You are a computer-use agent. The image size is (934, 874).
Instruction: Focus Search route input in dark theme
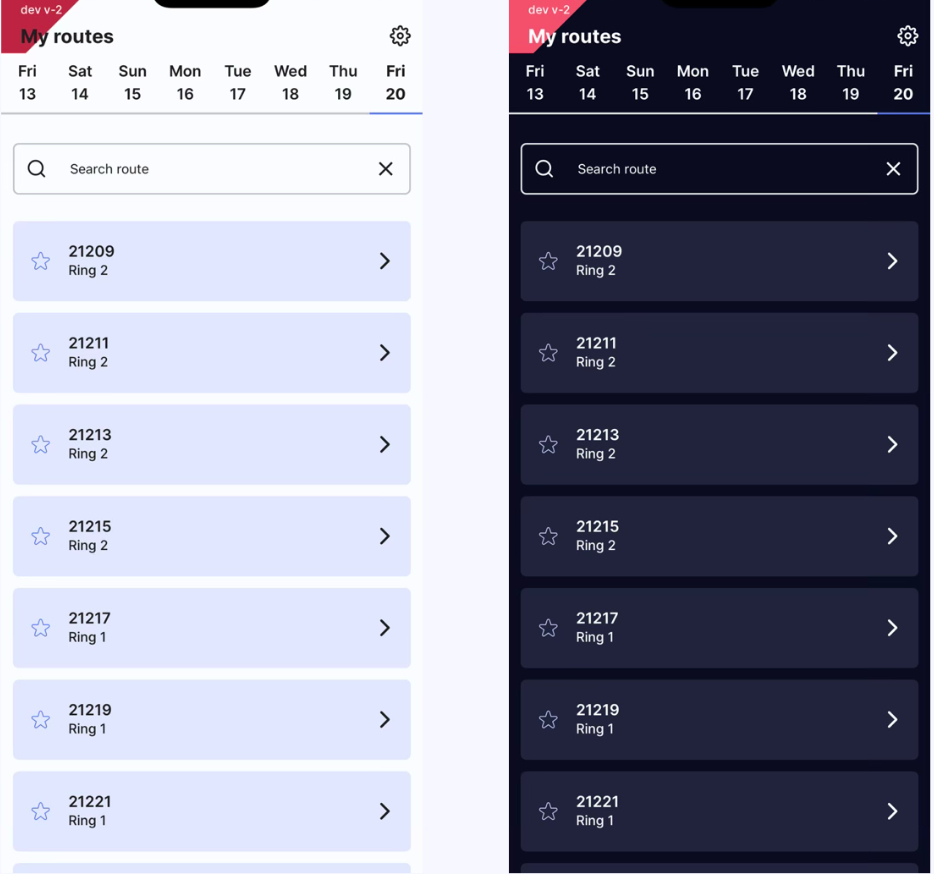point(718,169)
